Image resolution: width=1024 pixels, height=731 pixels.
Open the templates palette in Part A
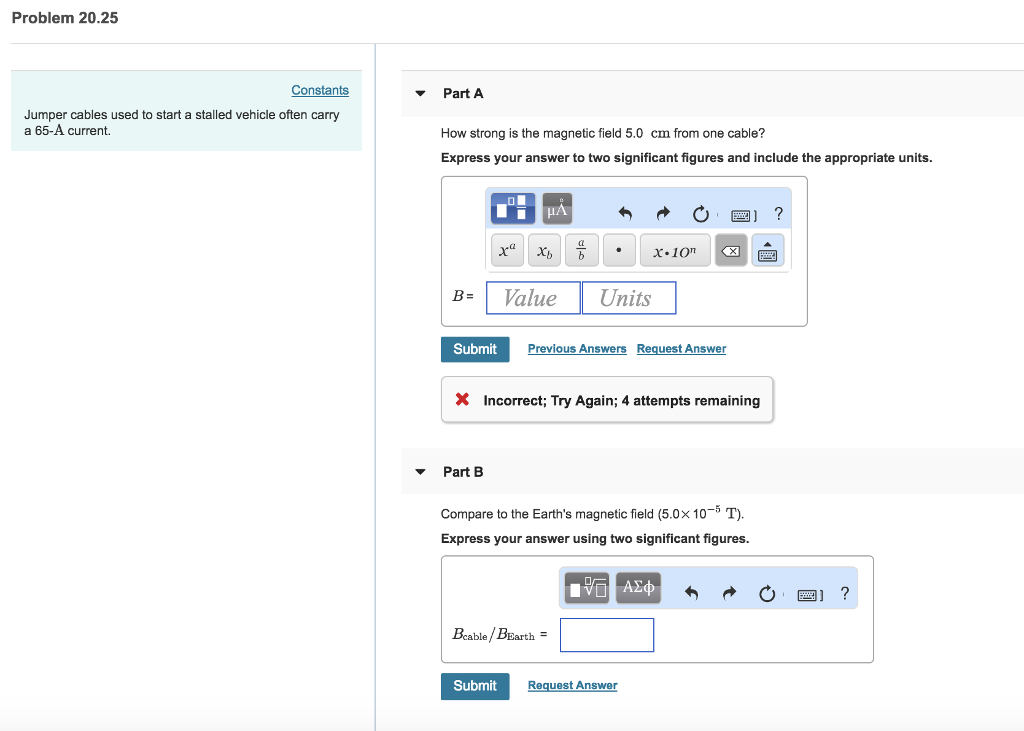coord(513,210)
